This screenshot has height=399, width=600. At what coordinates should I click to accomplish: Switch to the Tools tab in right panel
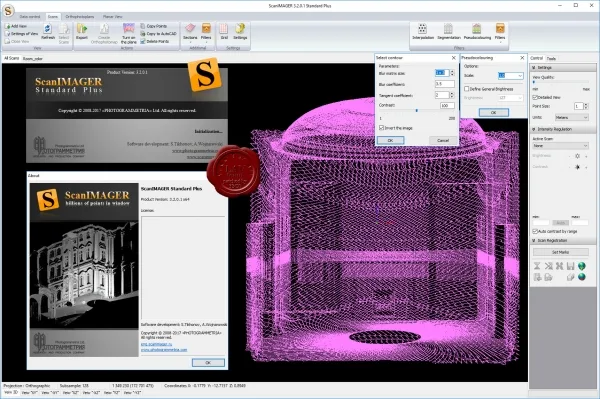point(551,59)
